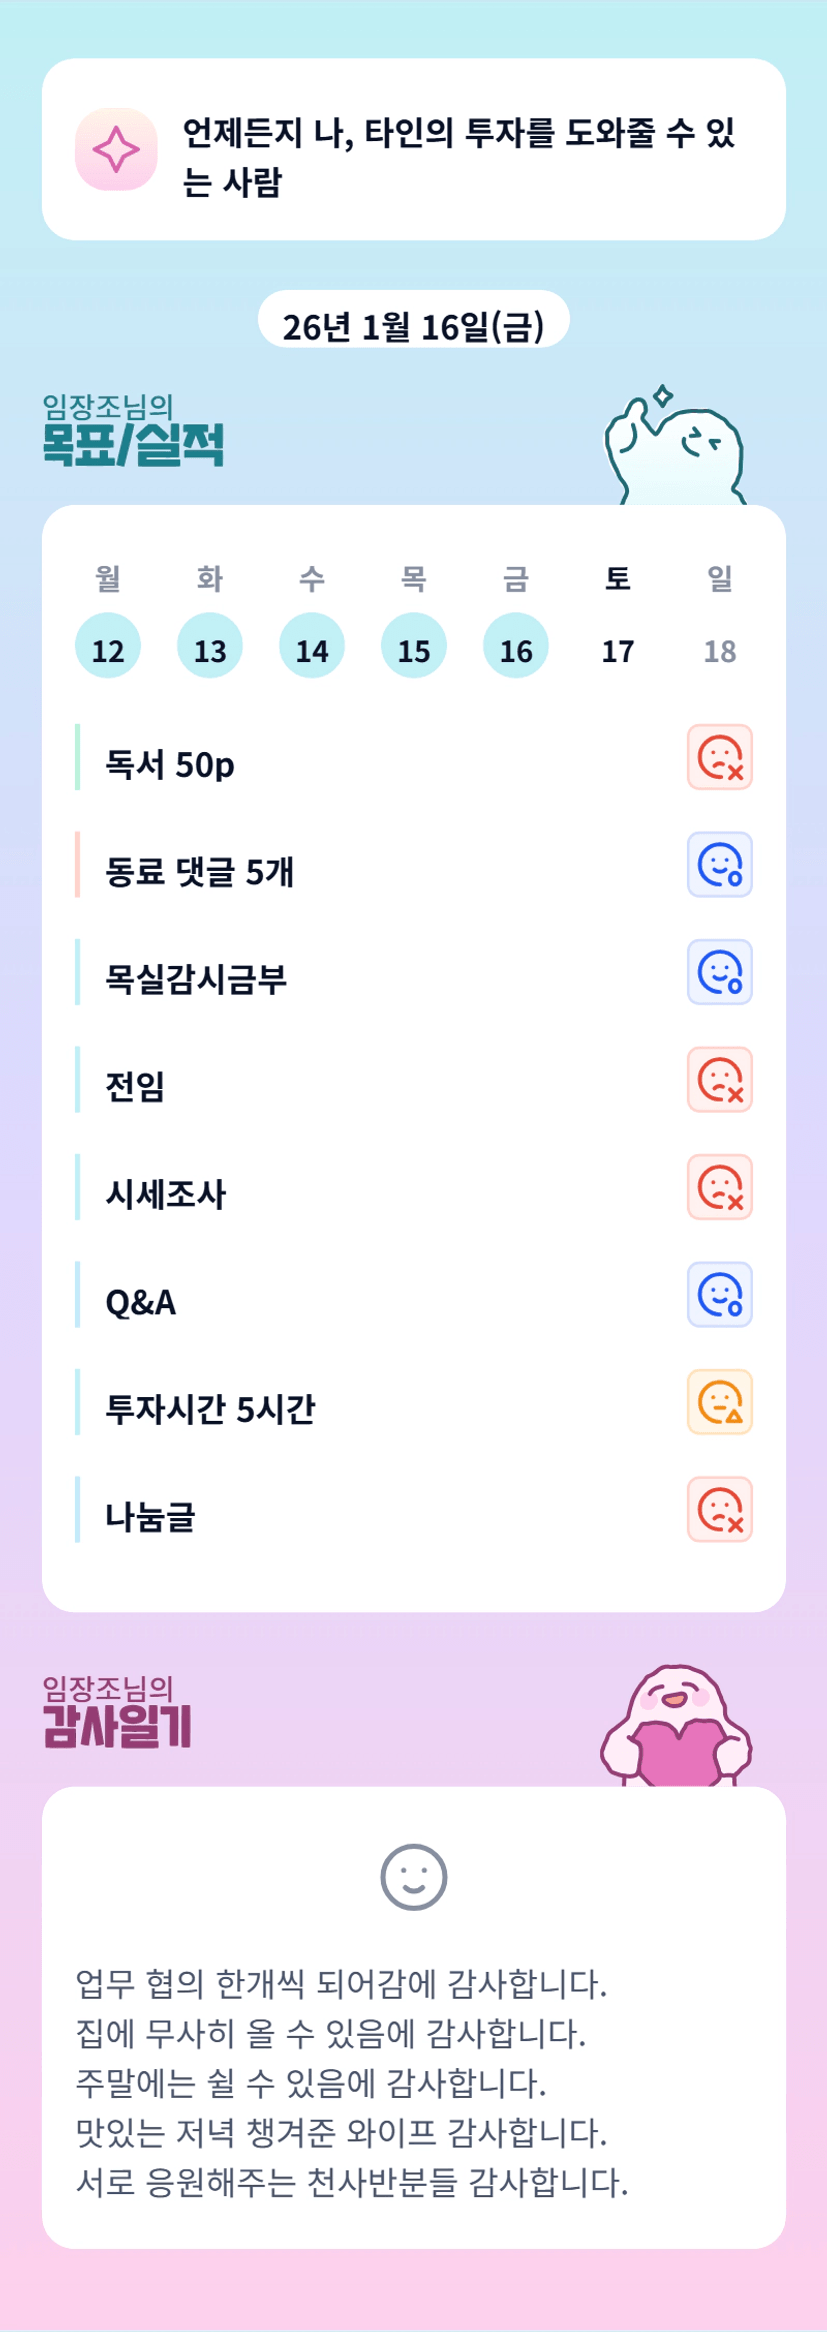Click the failed face icon for 나눔글
The width and height of the screenshot is (827, 2332).
719,1510
